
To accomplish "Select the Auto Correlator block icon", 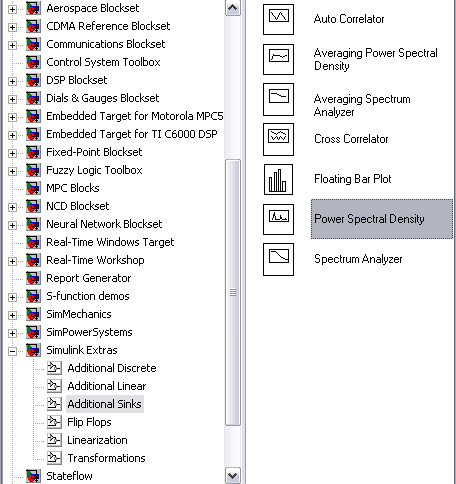I will (278, 19).
